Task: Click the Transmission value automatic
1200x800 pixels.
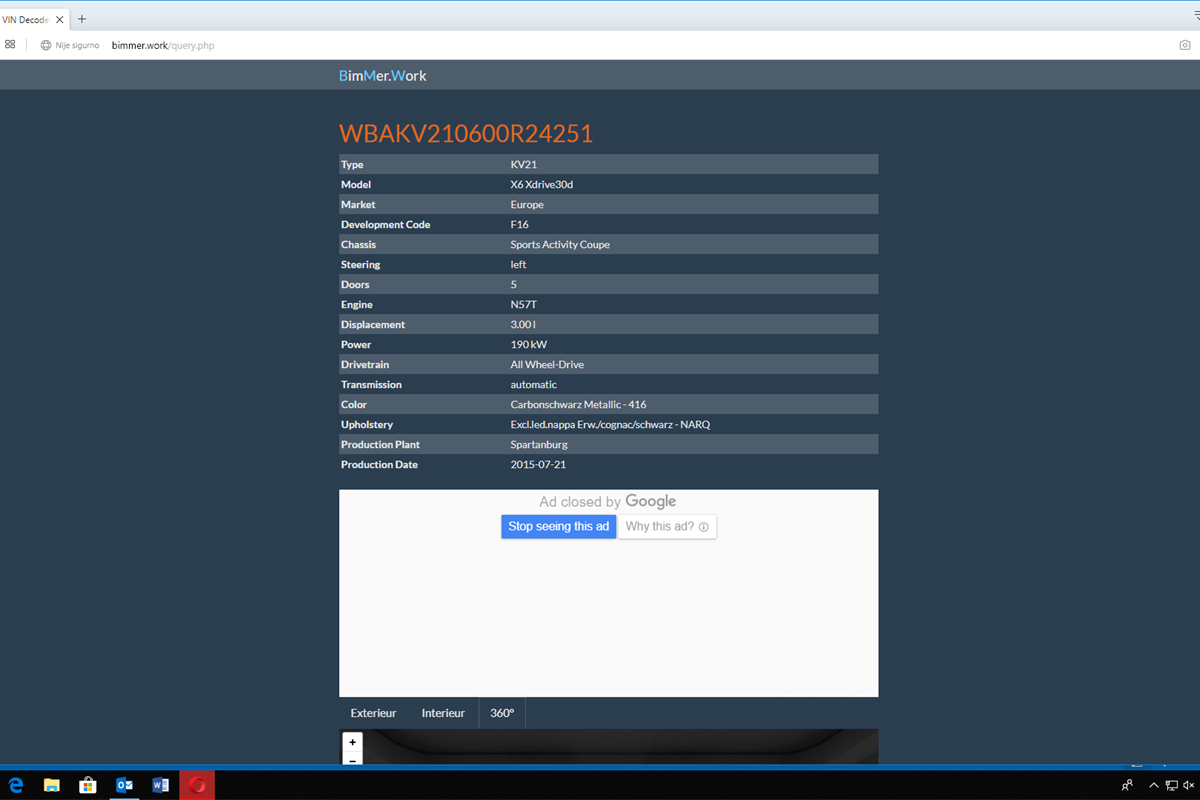Action: click(x=534, y=385)
